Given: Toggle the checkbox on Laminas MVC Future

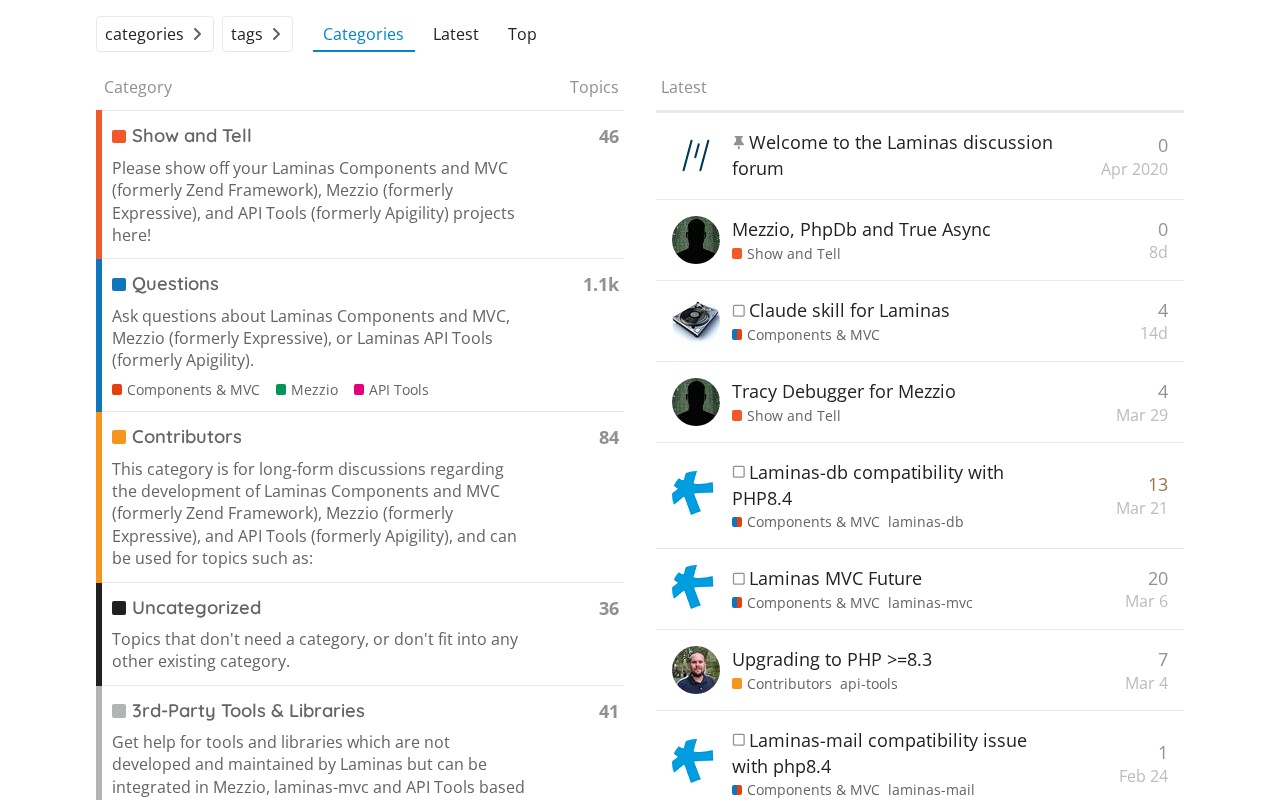Looking at the screenshot, I should [739, 579].
